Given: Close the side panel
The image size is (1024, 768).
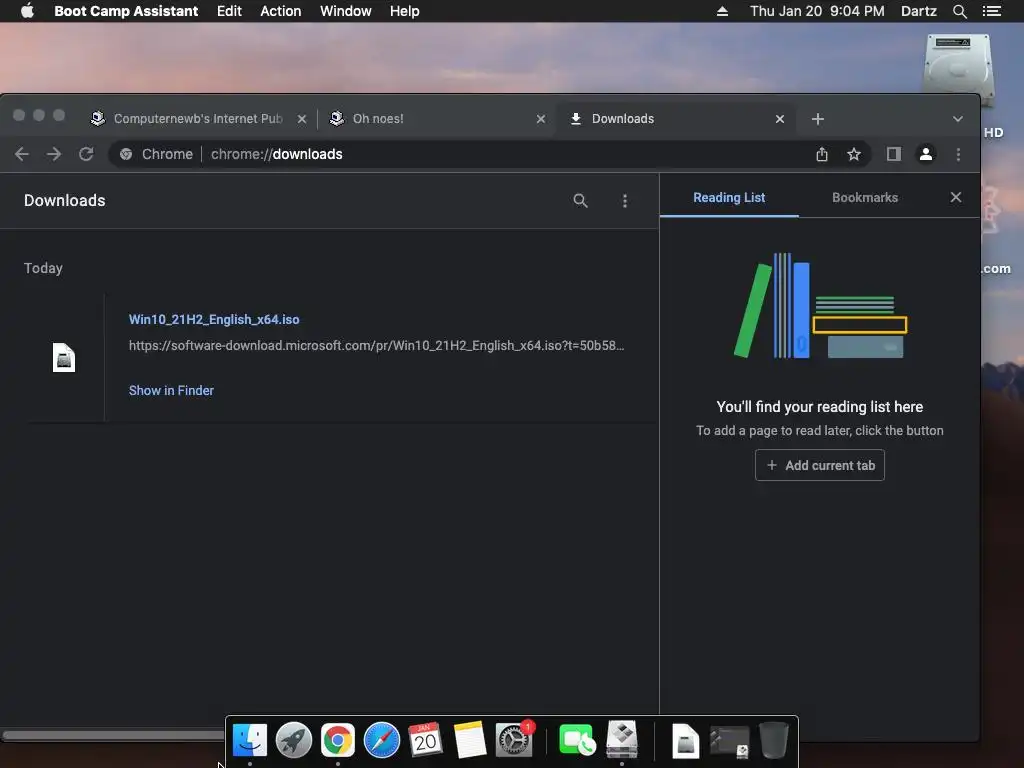Looking at the screenshot, I should [955, 197].
